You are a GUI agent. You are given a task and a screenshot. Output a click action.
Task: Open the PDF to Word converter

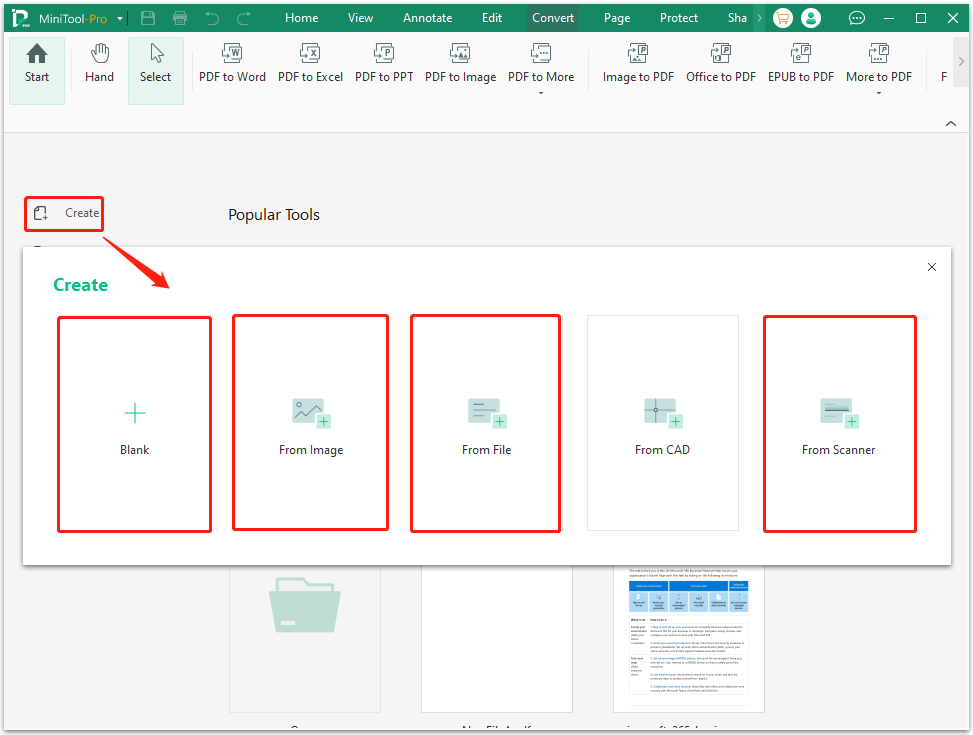[231, 63]
